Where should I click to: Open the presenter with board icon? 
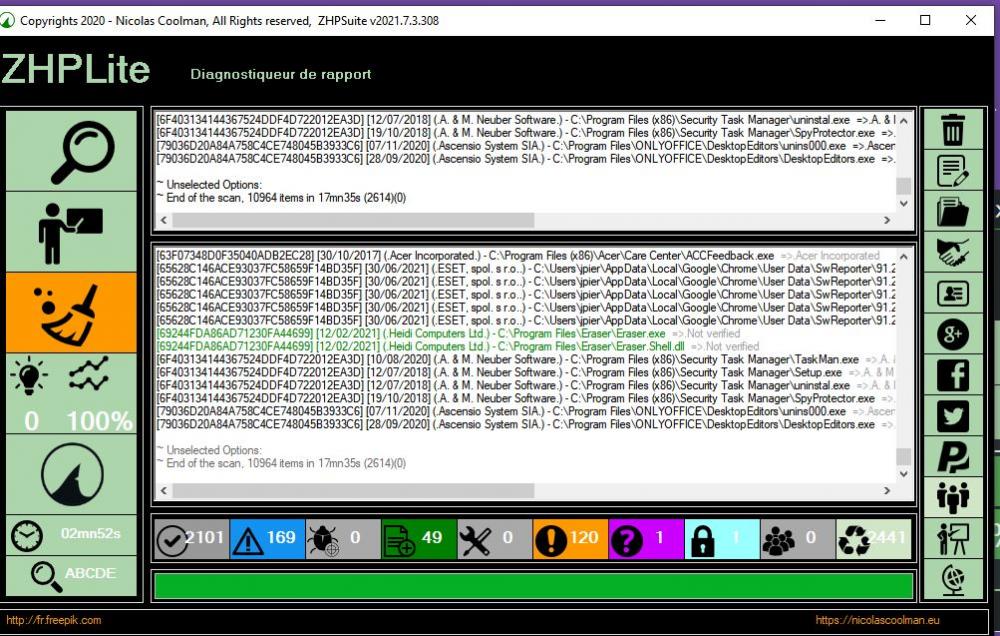pyautogui.click(x=71, y=232)
